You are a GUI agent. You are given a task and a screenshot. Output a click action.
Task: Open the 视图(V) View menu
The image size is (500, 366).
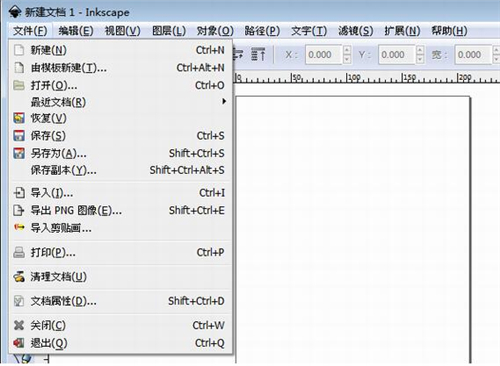coord(123,31)
